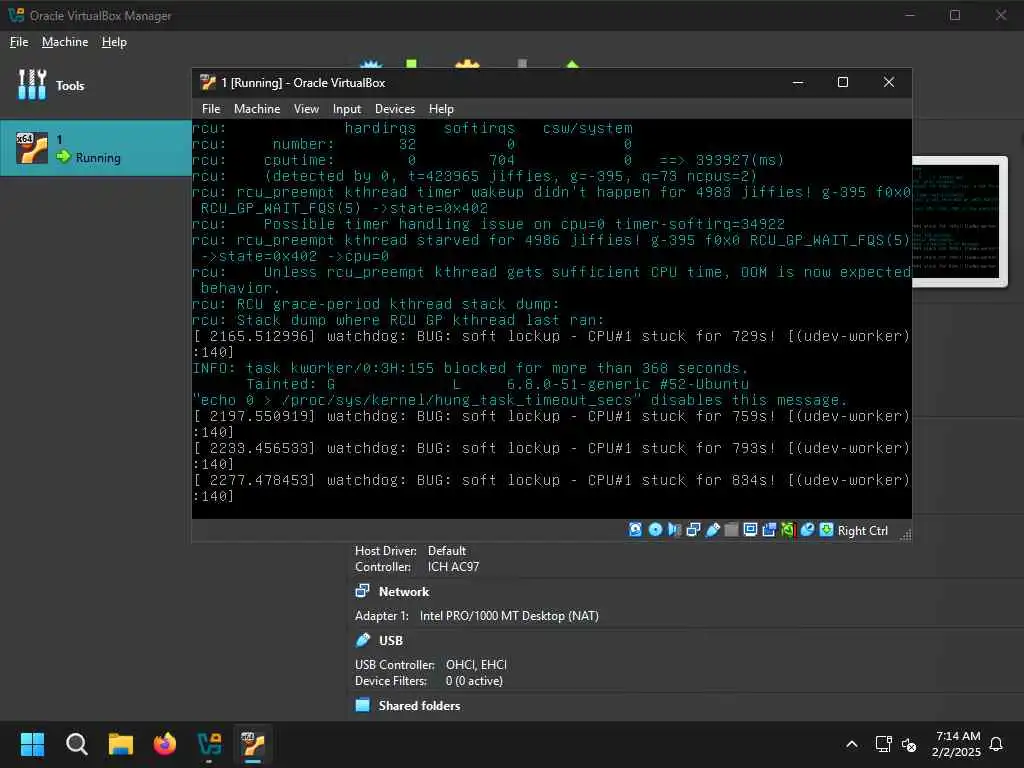Click the USB devices status icon
This screenshot has height=768, width=1024.
(712, 530)
